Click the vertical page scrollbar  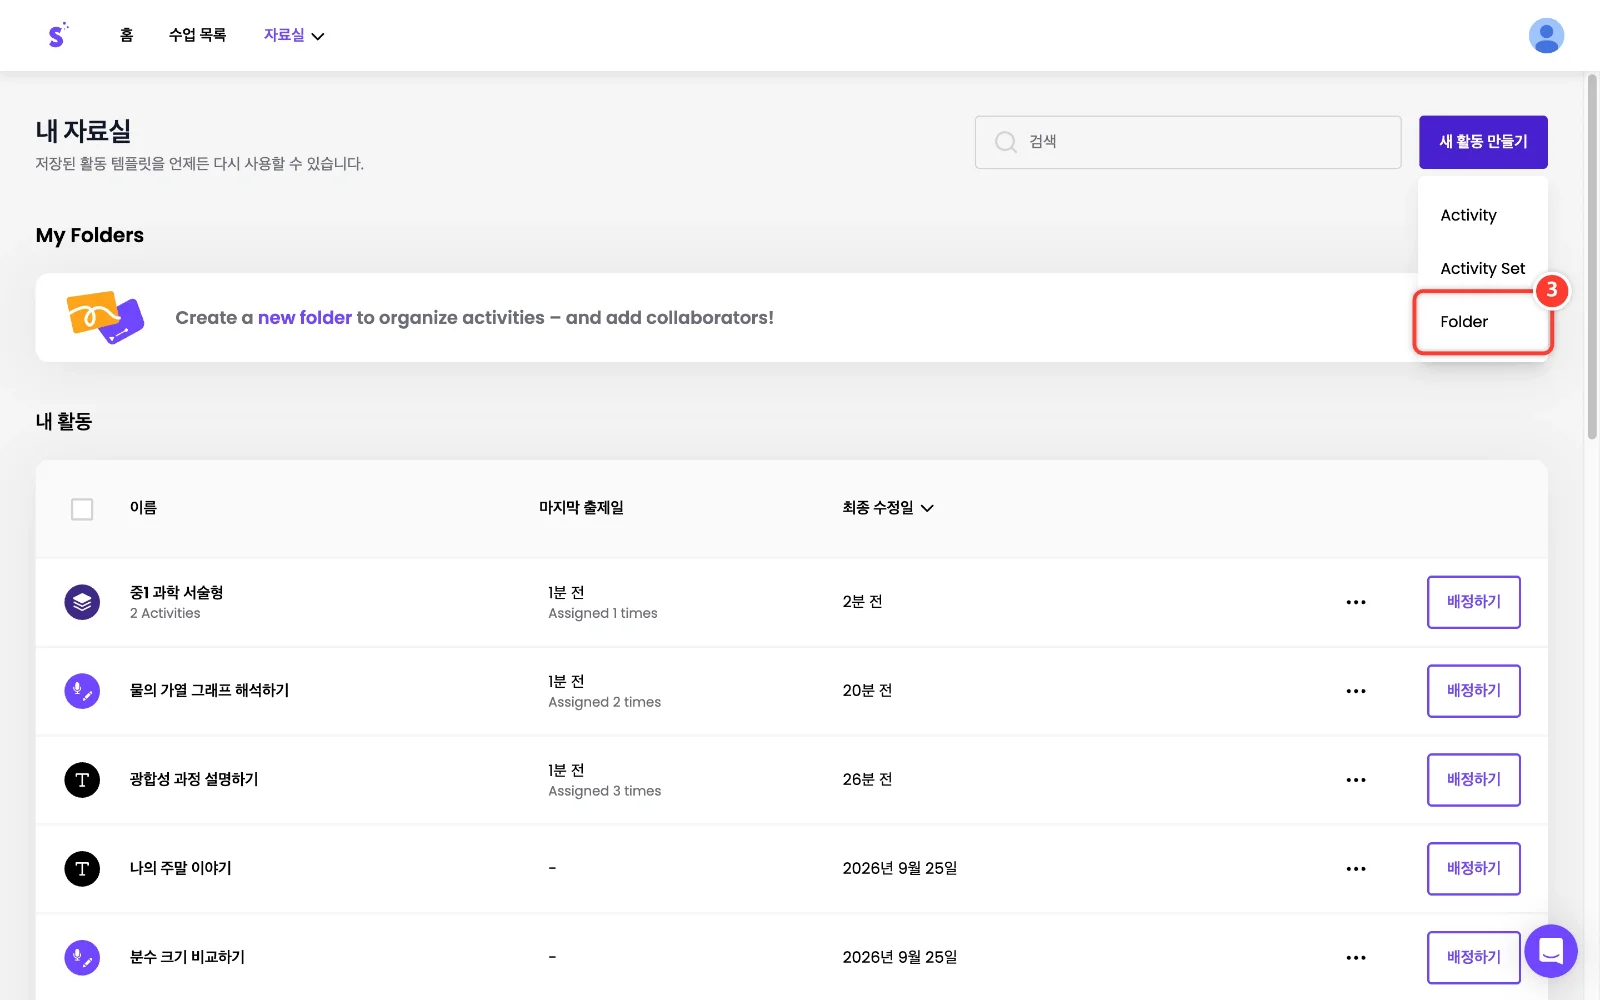coord(1592,256)
